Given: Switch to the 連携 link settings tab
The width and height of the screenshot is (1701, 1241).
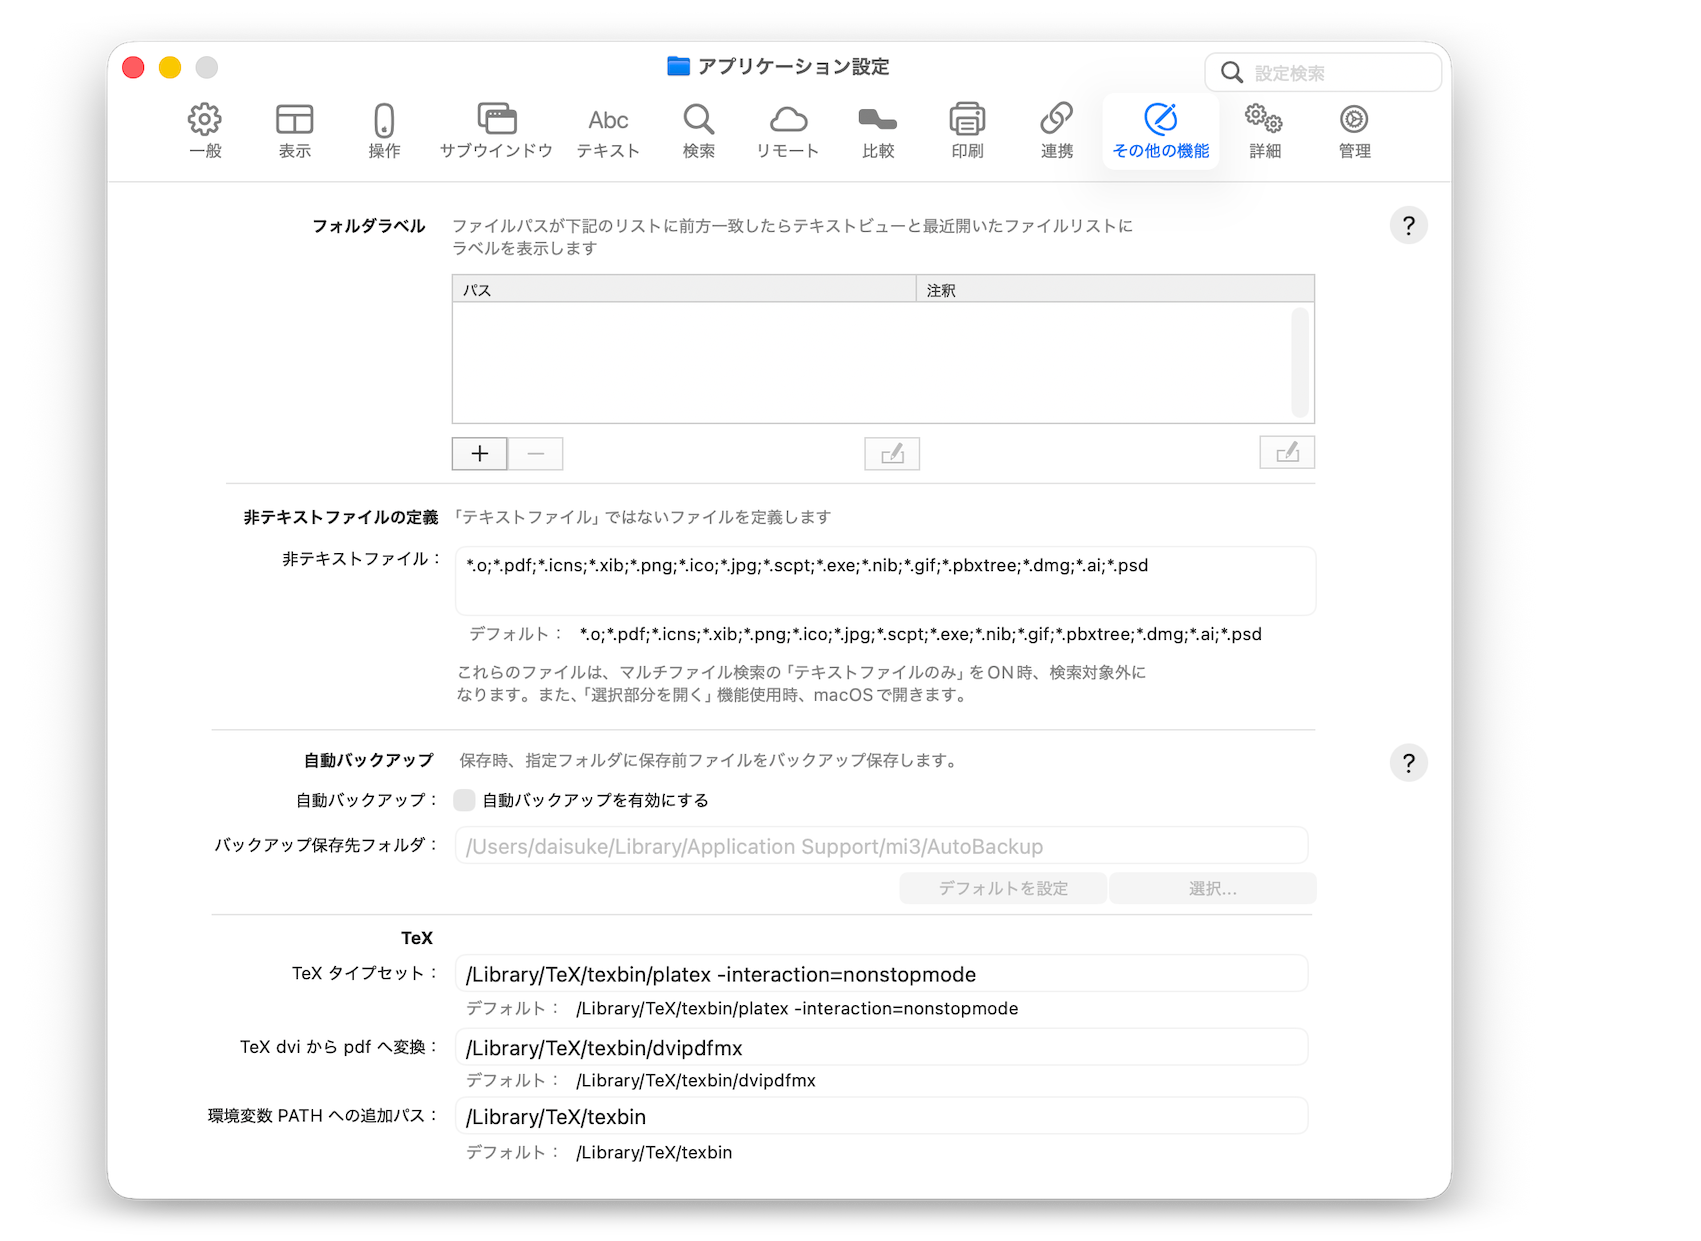Looking at the screenshot, I should 1057,131.
